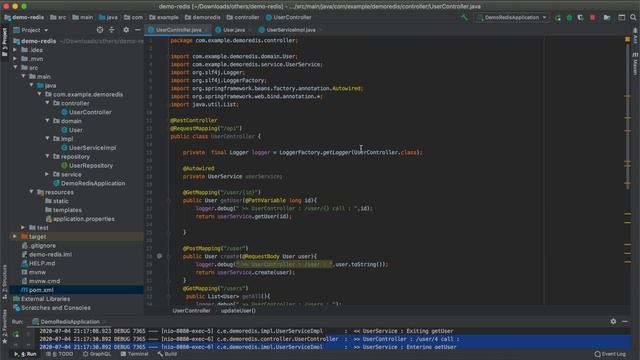Click demo-redis breadcrumb in navigation bar
The image size is (640, 360).
tap(24, 18)
